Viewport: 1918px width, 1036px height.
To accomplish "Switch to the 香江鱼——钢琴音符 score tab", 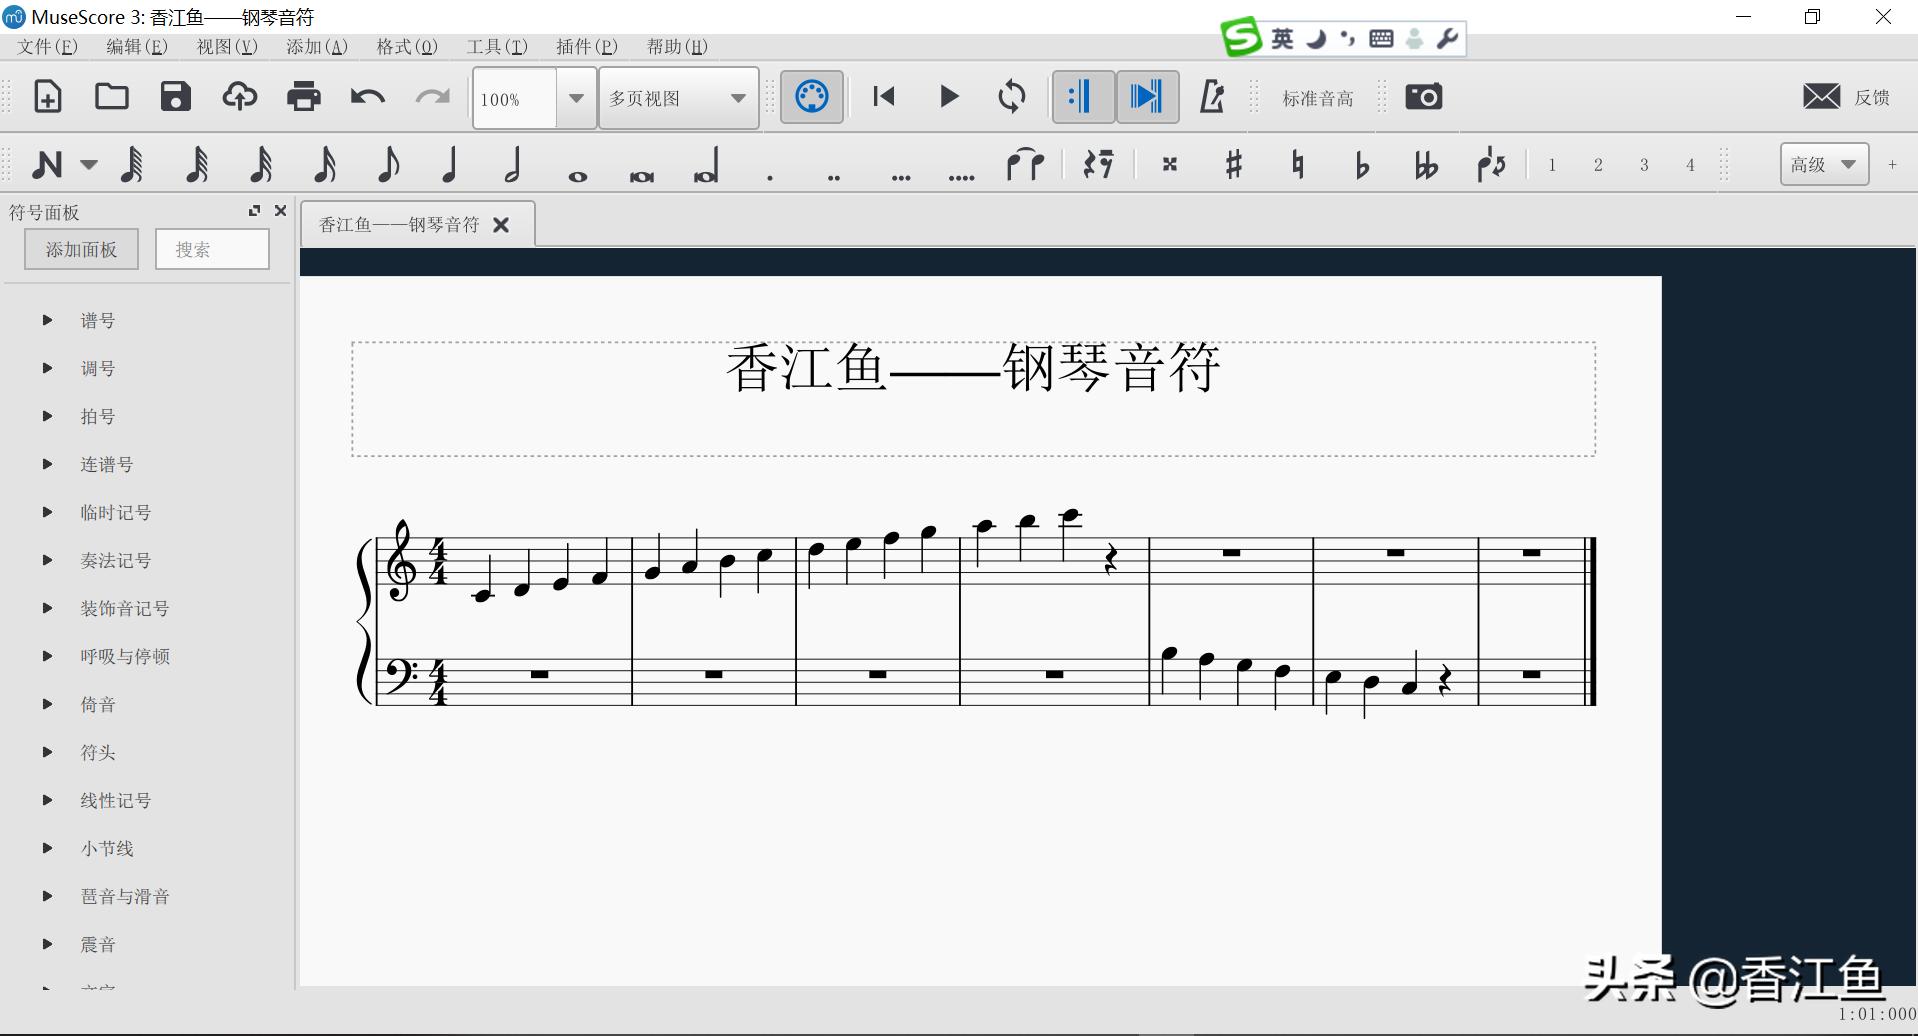I will point(397,223).
